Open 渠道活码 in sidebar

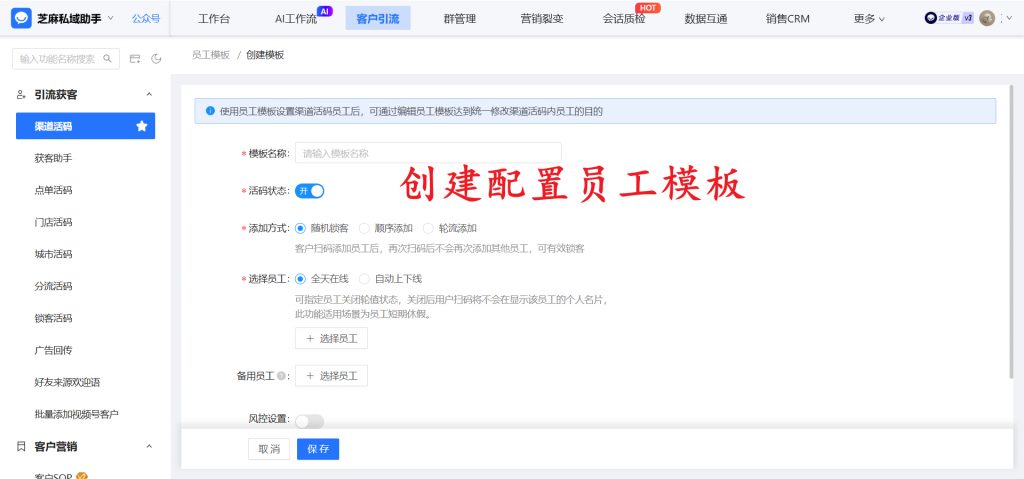[x=86, y=126]
